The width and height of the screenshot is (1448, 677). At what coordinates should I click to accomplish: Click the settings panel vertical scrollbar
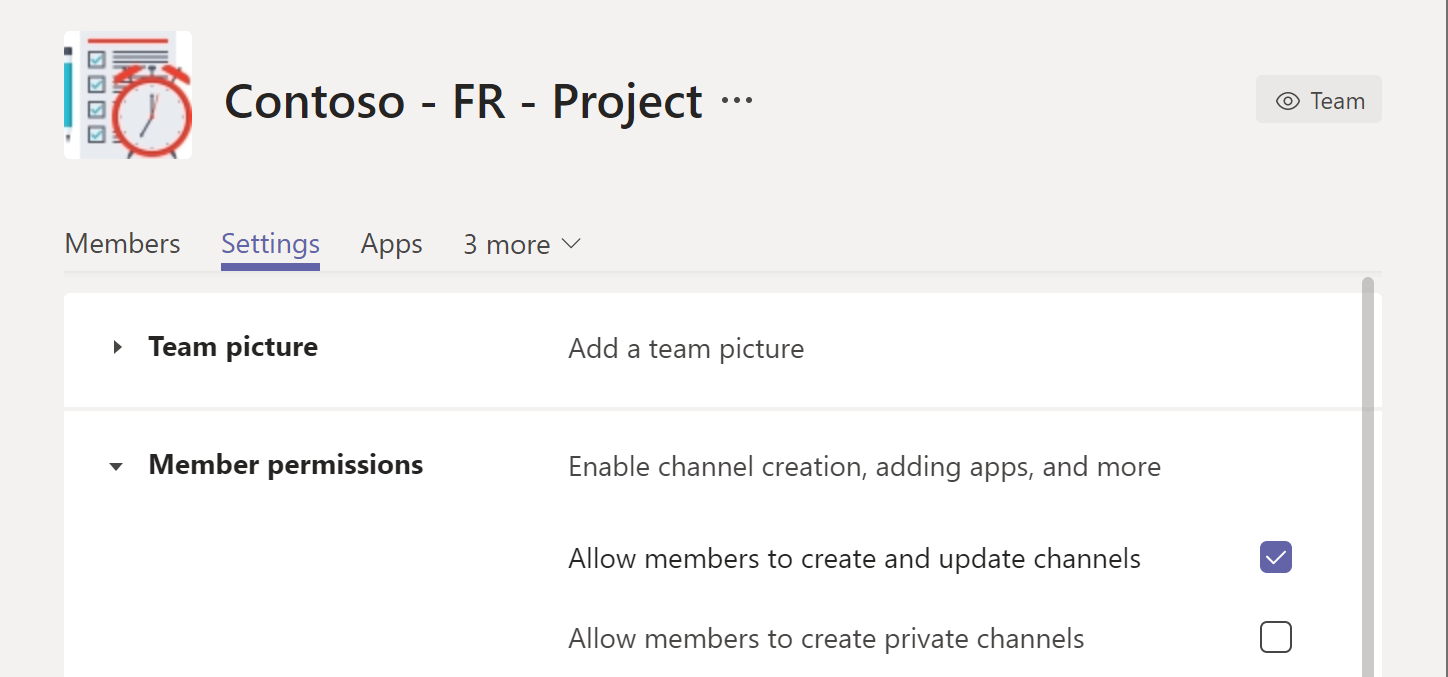coord(1367,450)
